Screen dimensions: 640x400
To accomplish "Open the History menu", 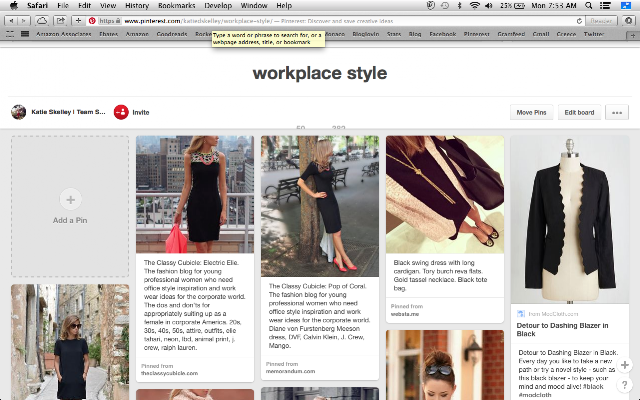I will pos(137,5).
